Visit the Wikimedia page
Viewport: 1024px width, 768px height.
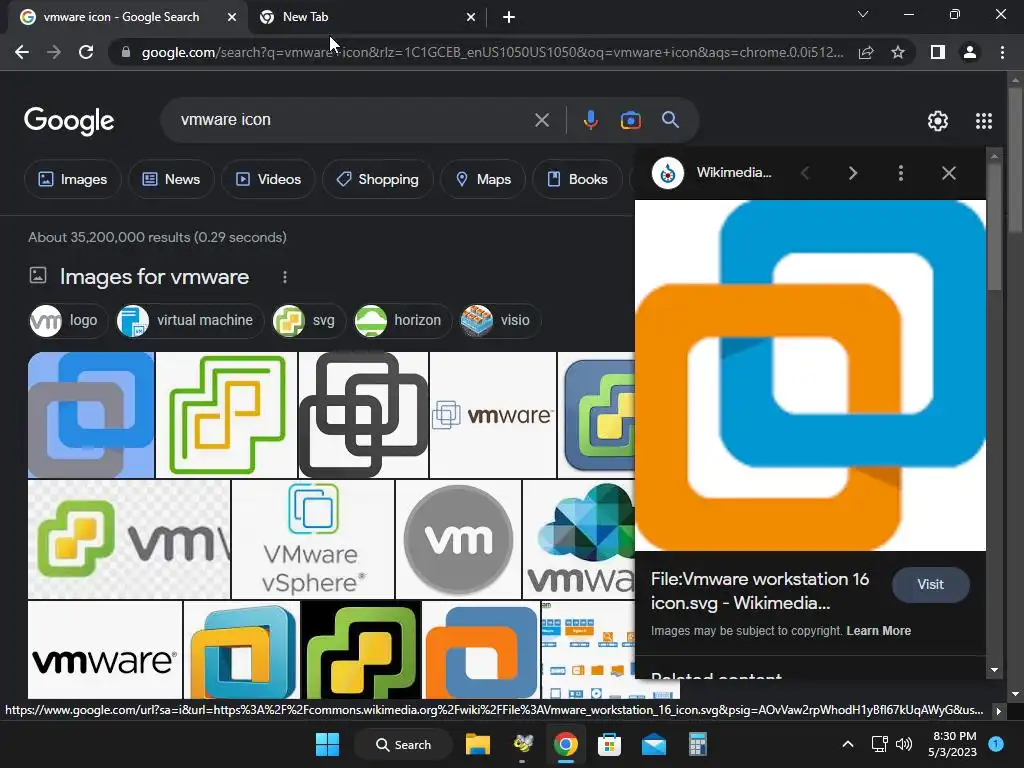tap(931, 584)
